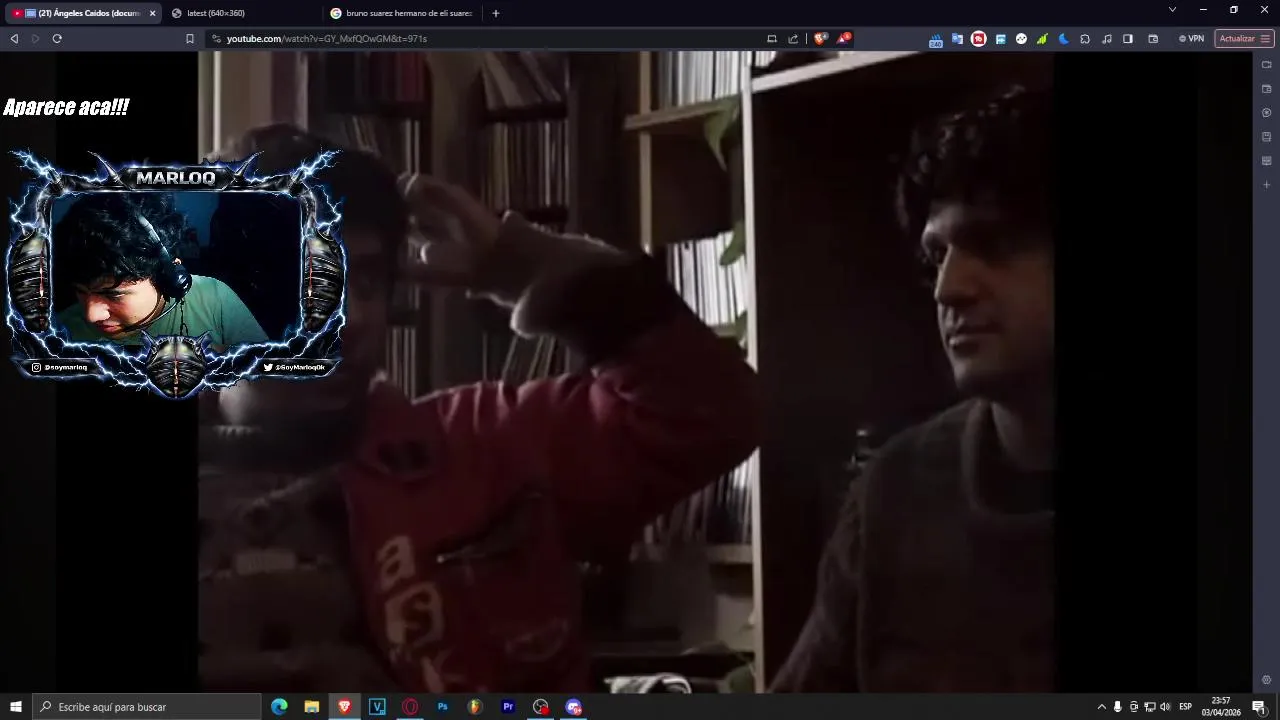Open the extensions puzzle-piece menu
1280x720 pixels.
pyautogui.click(x=1085, y=38)
